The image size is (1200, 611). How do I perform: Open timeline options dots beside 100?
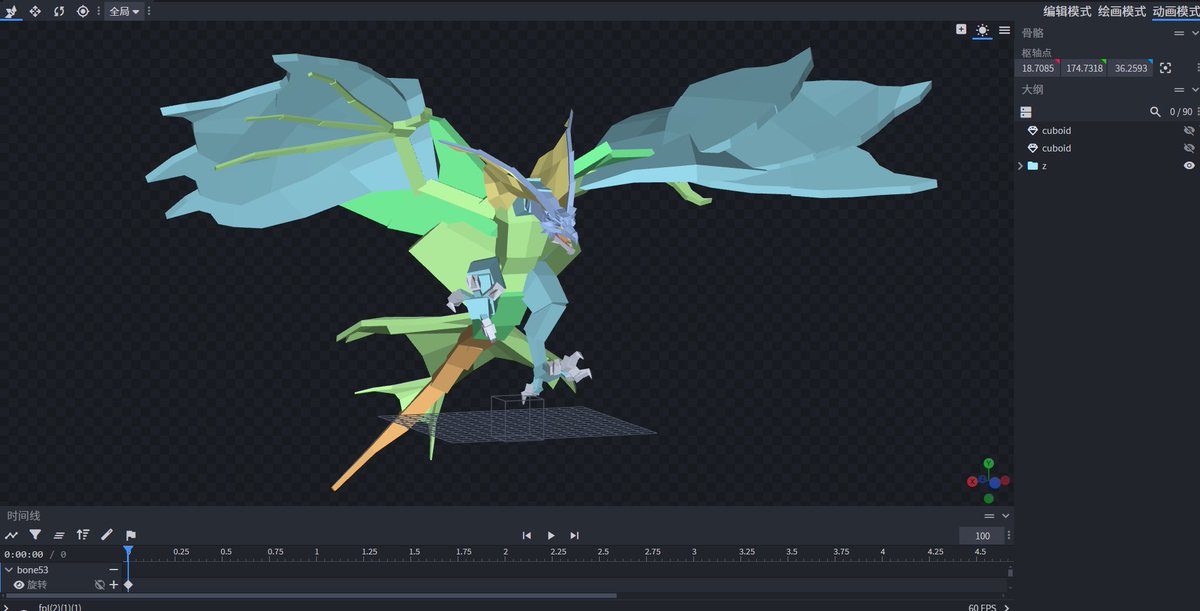coord(1009,536)
